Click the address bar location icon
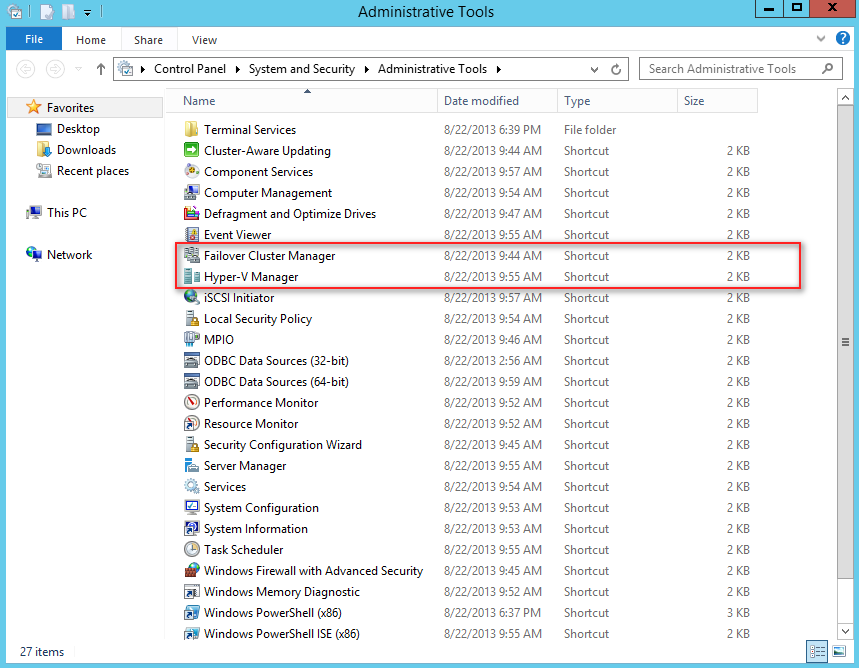 (125, 69)
